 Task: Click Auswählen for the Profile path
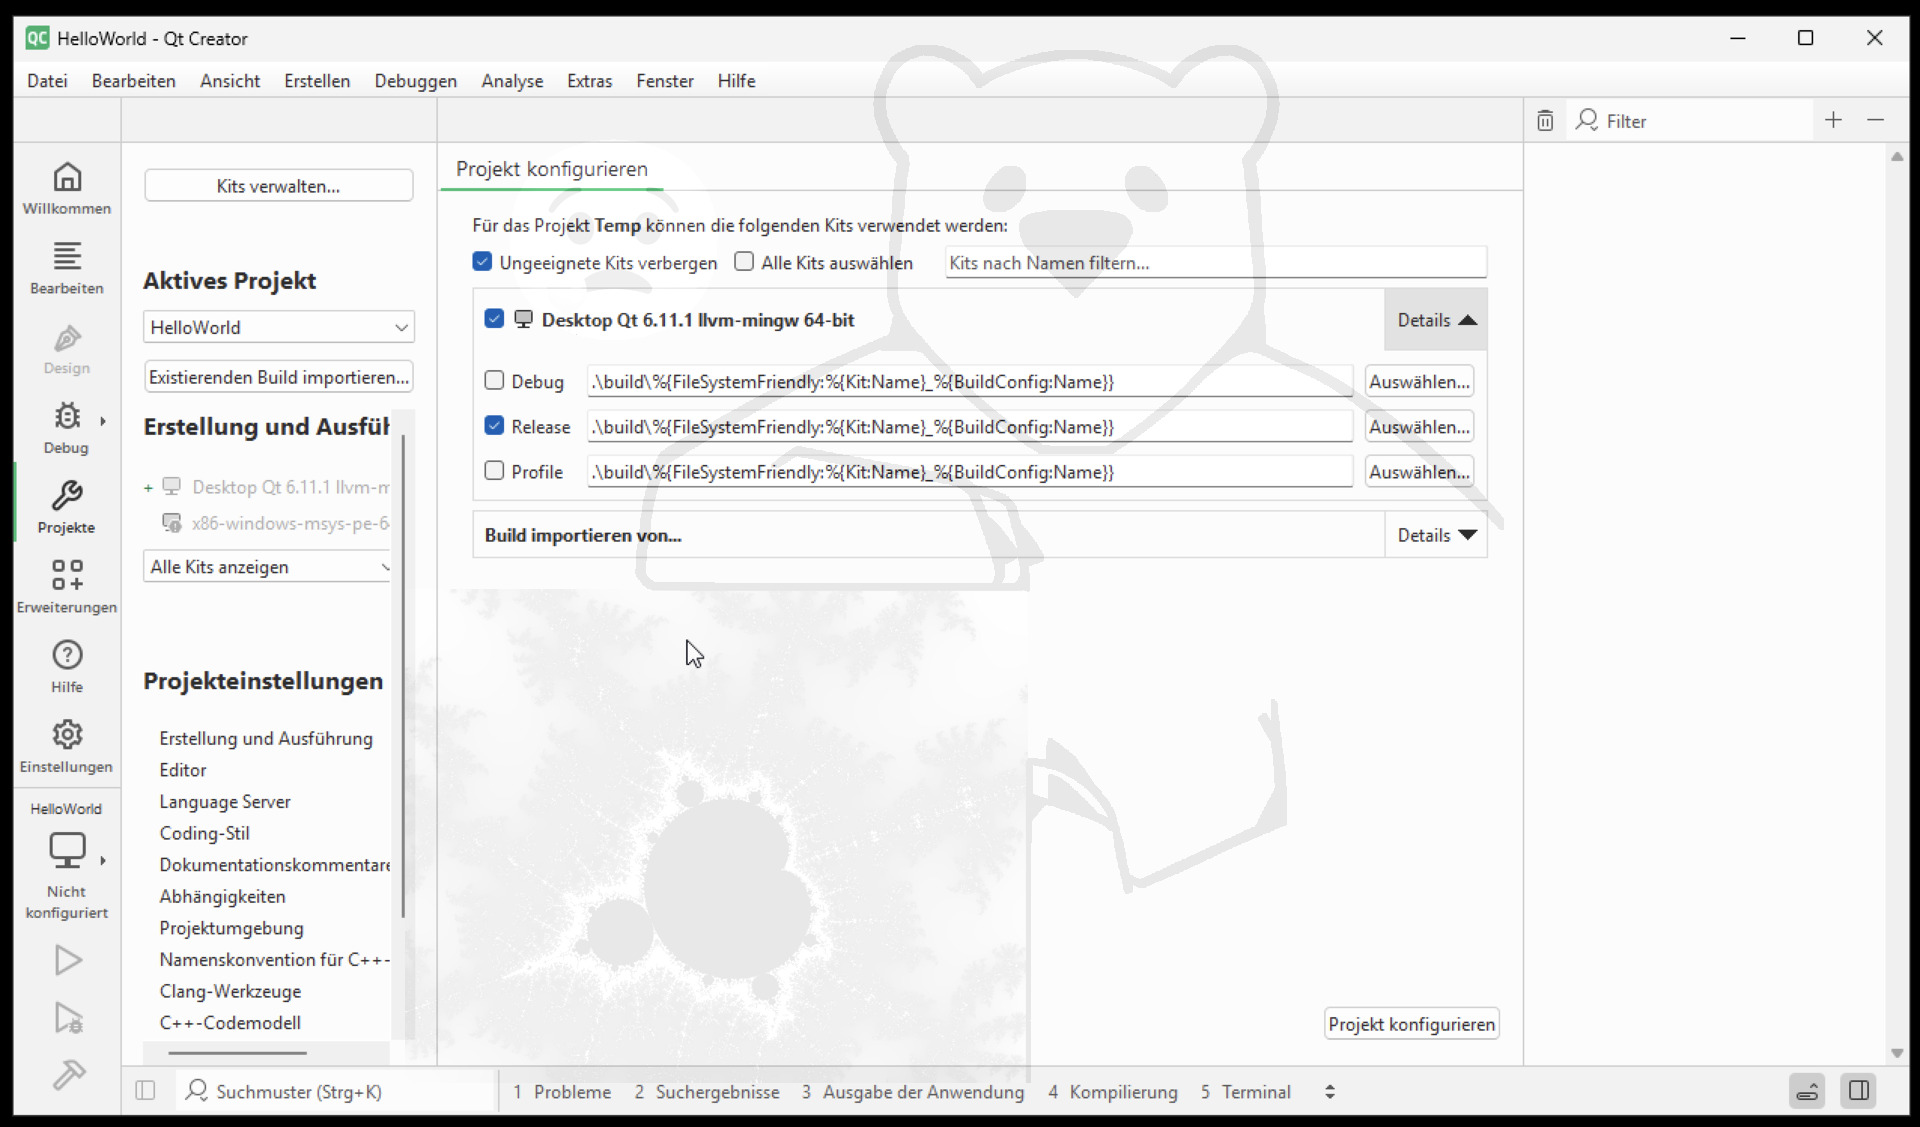[x=1419, y=471]
